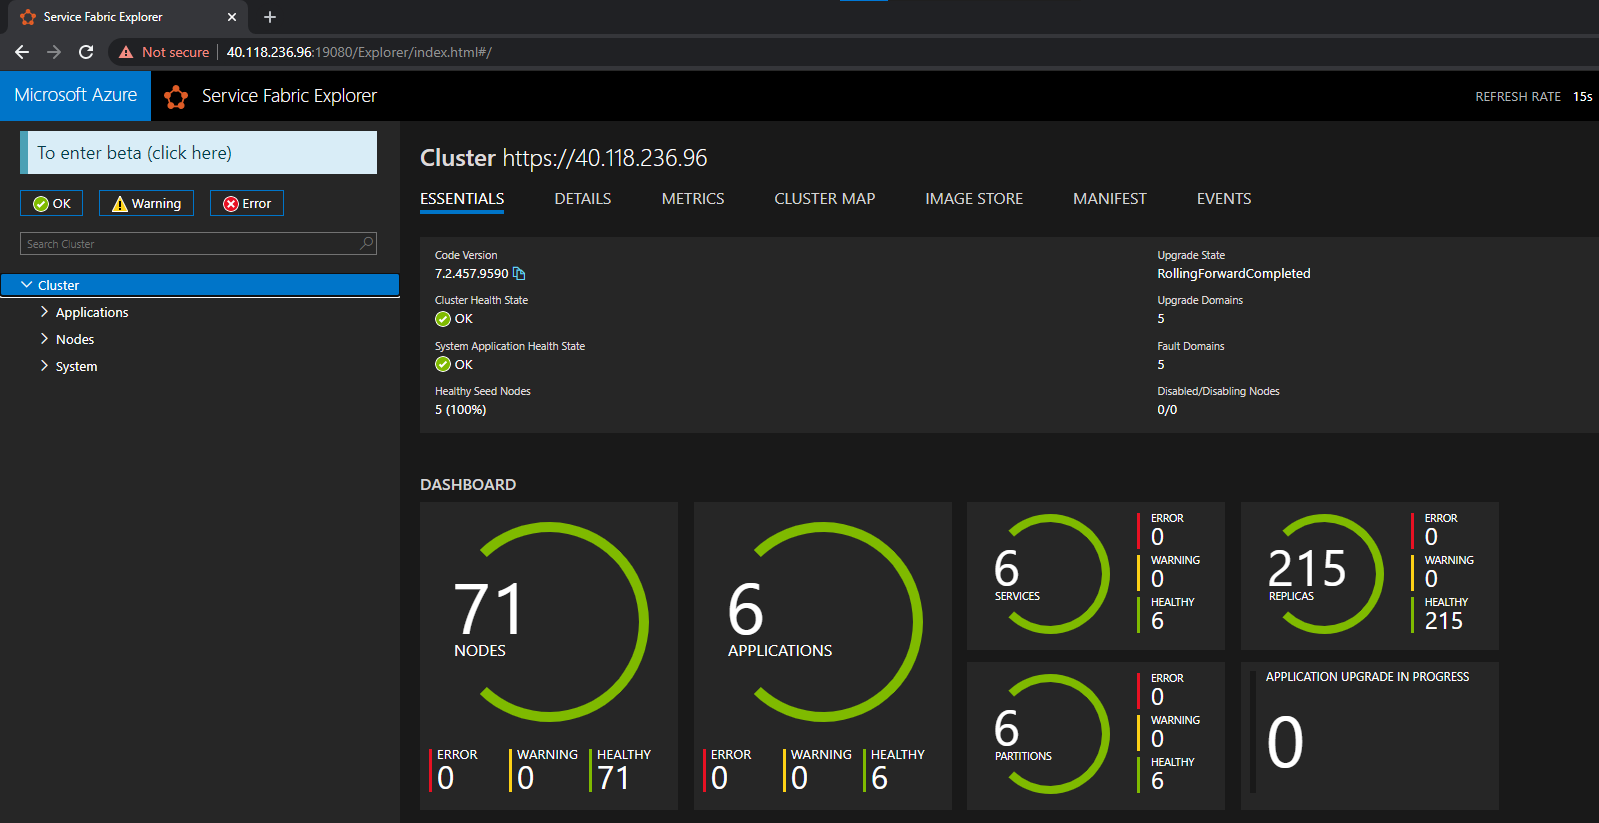Open a new browser tab with plus icon
Image resolution: width=1599 pixels, height=823 pixels.
(269, 17)
